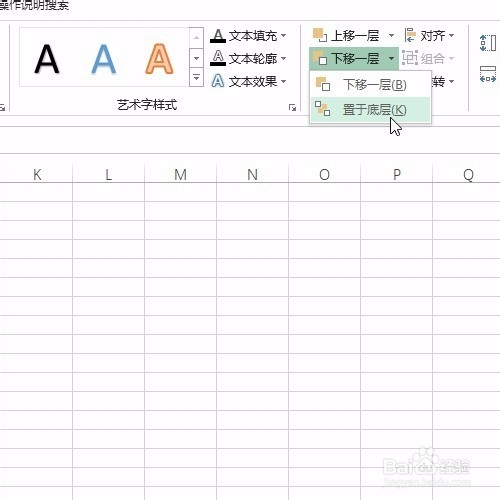Collapse the 下移一层 dropdown arrow
Screen dimensions: 500x500
coord(391,58)
